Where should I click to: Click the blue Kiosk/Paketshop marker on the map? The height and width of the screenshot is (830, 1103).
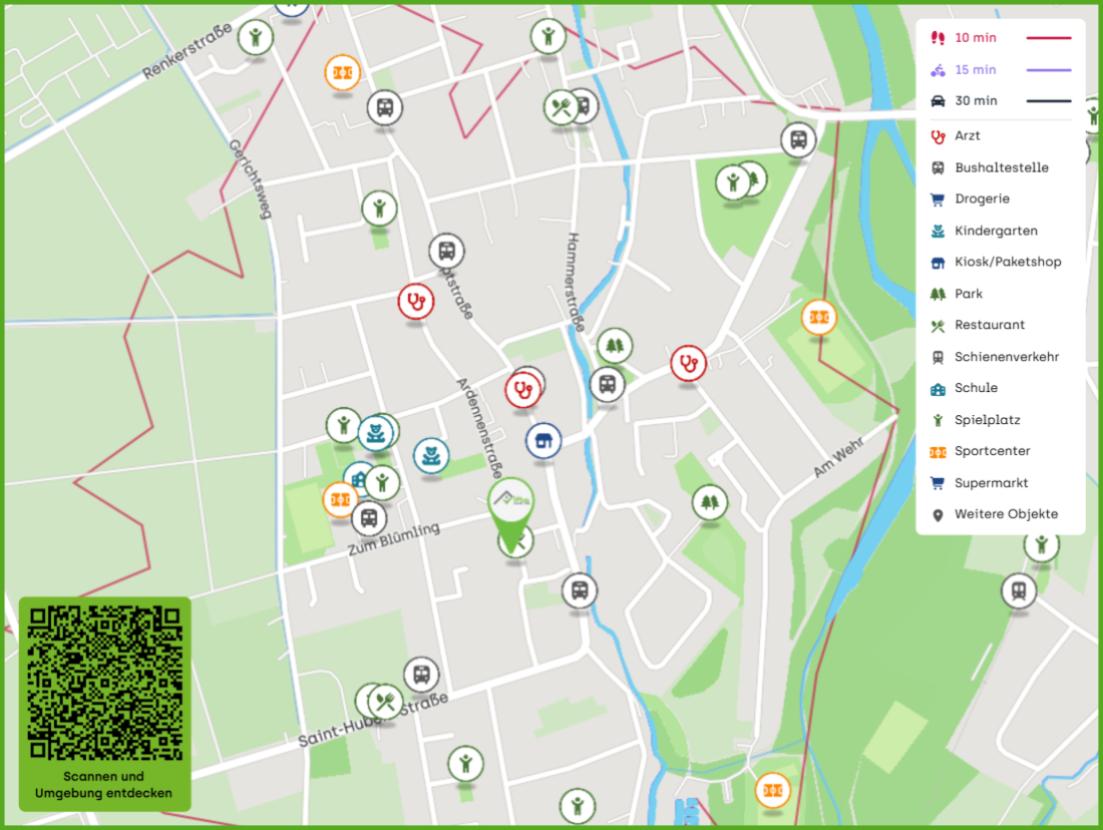pos(544,441)
